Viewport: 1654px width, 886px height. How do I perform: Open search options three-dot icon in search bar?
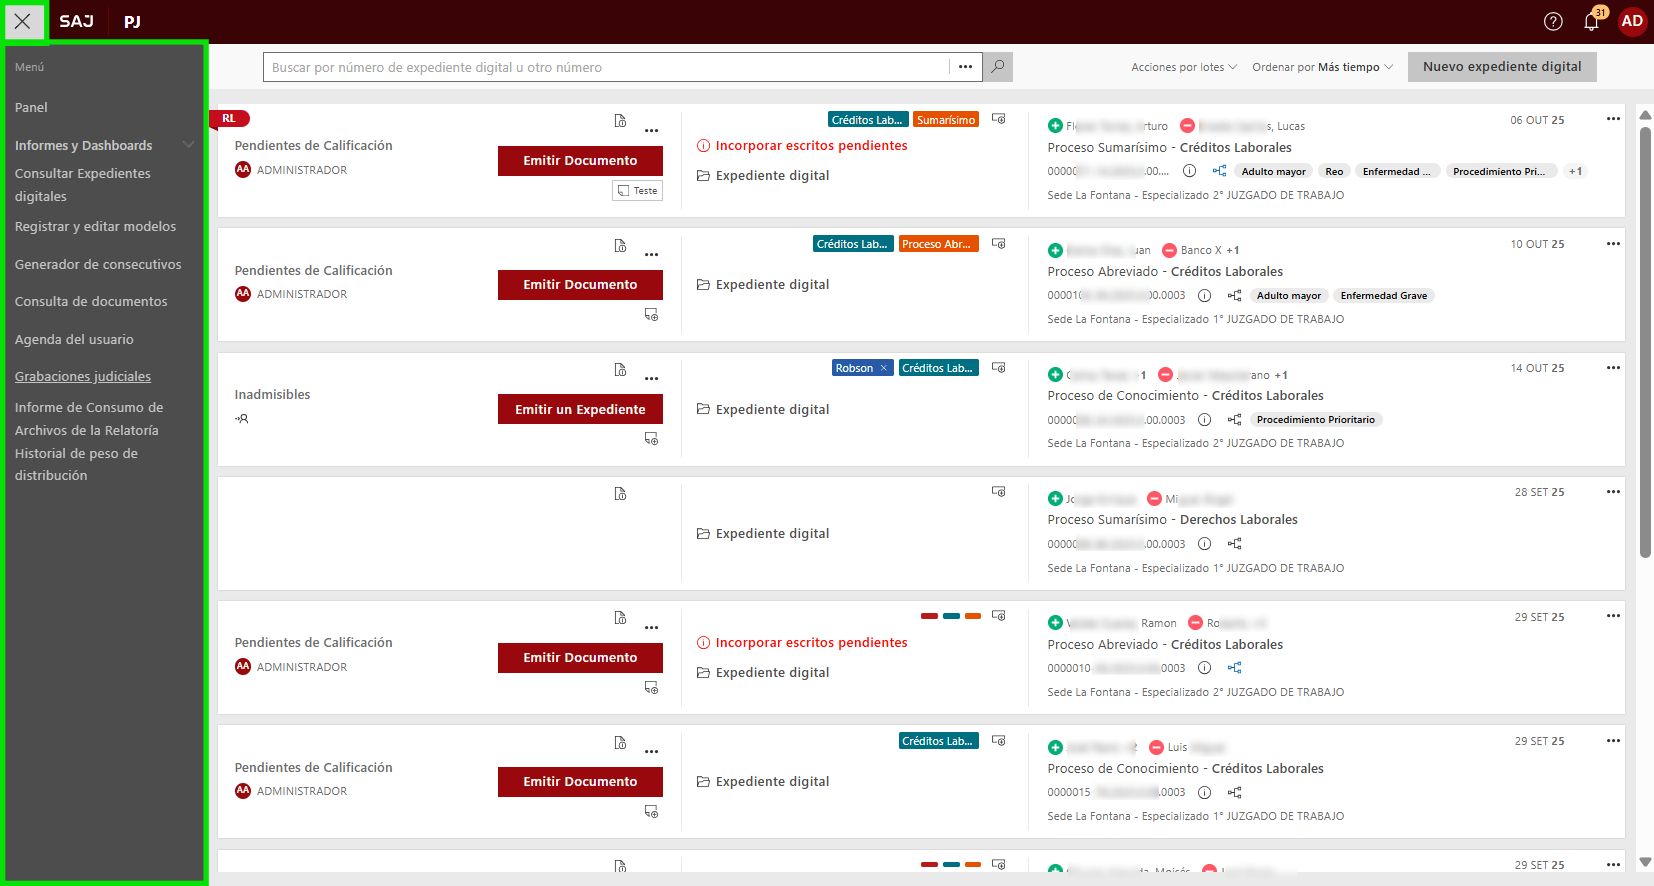tap(965, 67)
